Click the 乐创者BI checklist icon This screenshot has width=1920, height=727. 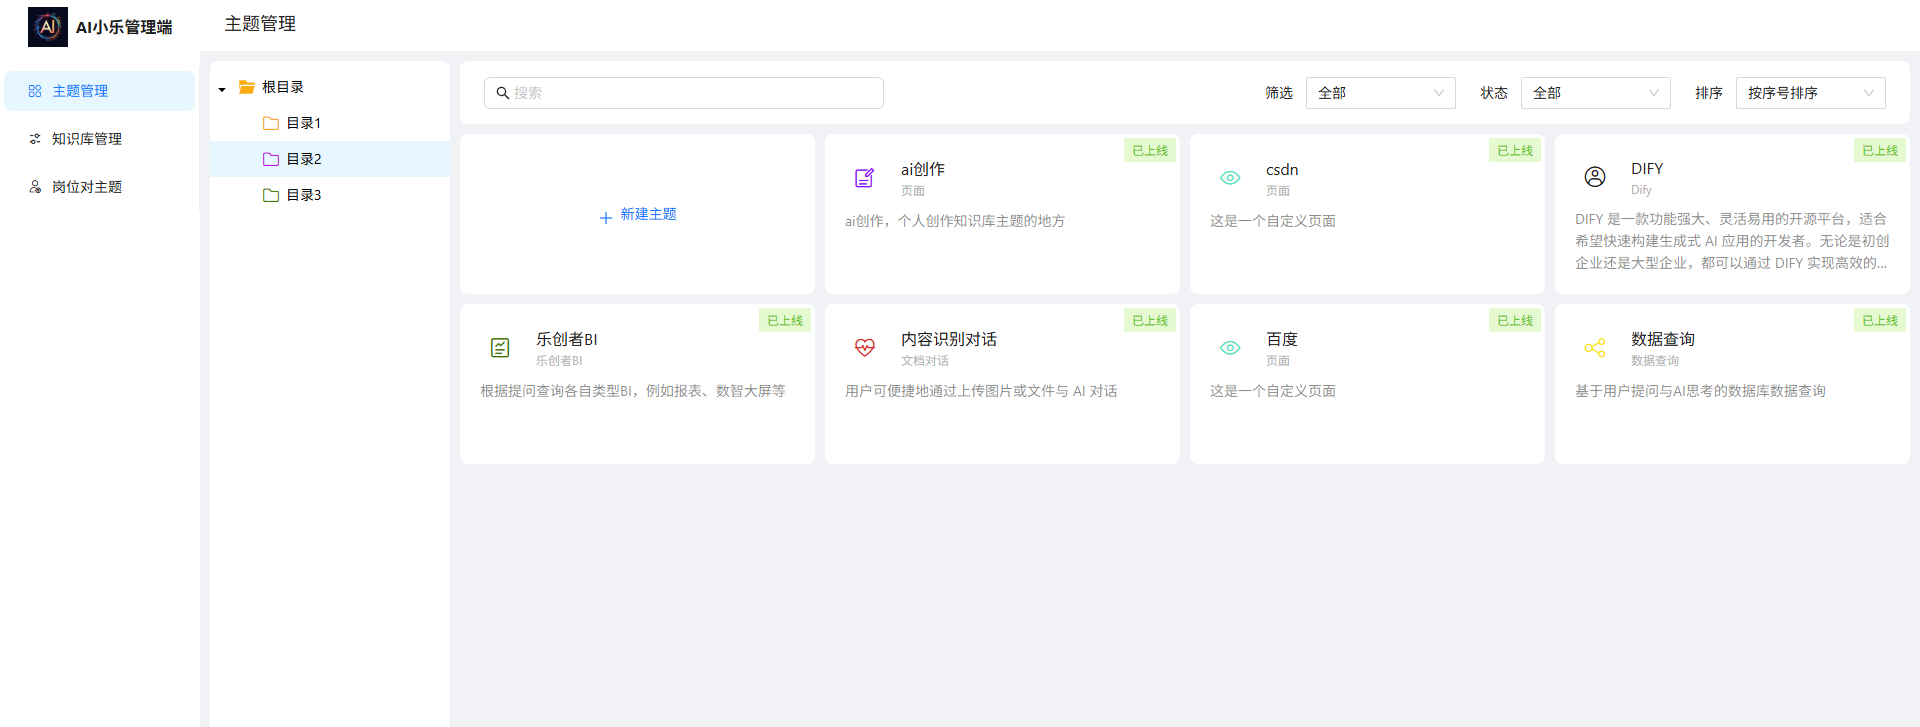coord(500,348)
